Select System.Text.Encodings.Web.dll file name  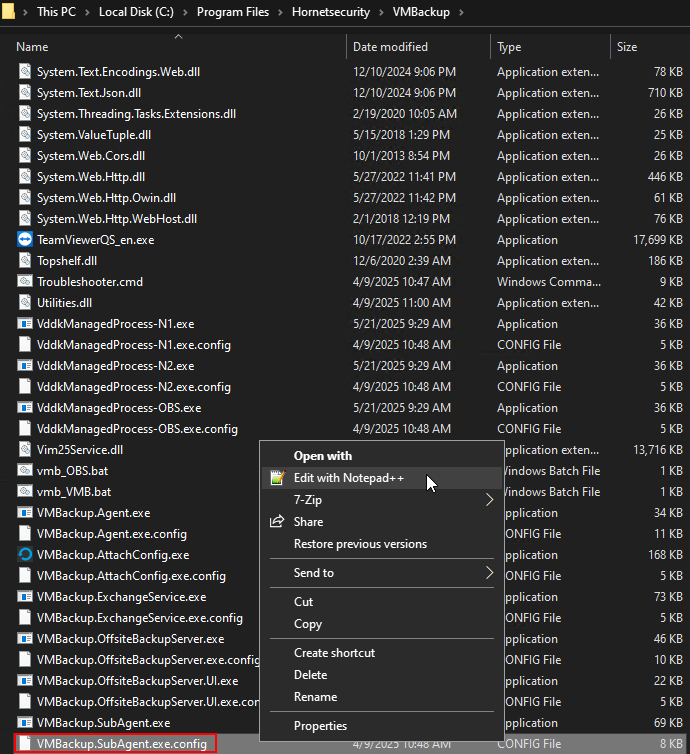coord(118,72)
